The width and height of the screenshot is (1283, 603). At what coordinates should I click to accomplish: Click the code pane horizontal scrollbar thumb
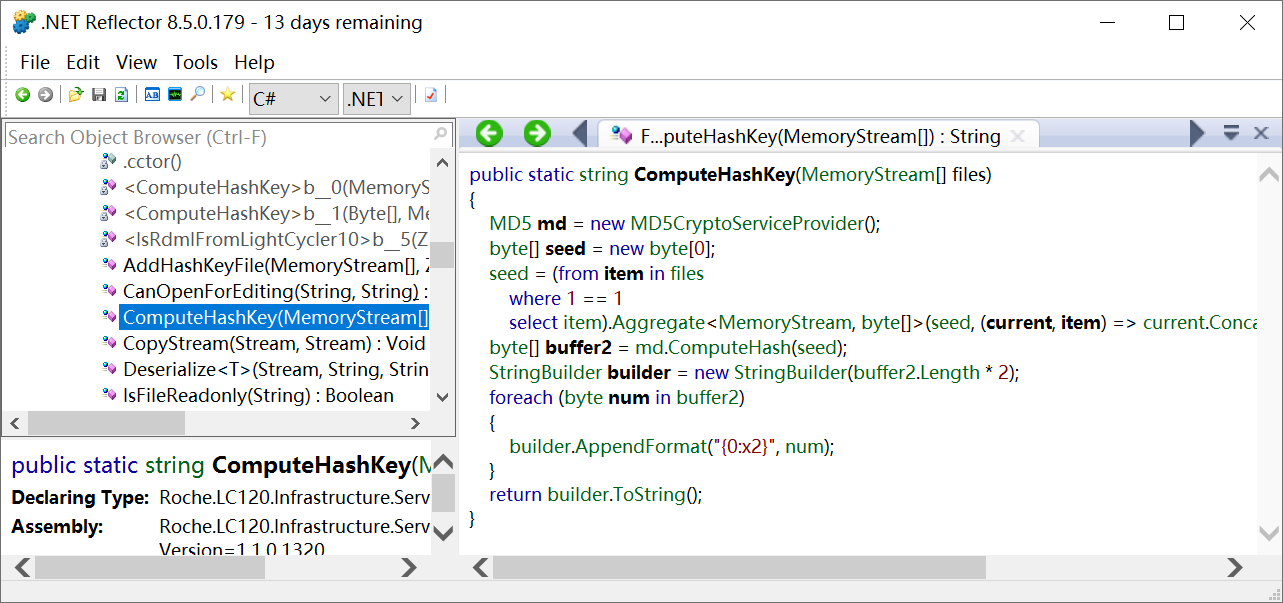point(739,567)
